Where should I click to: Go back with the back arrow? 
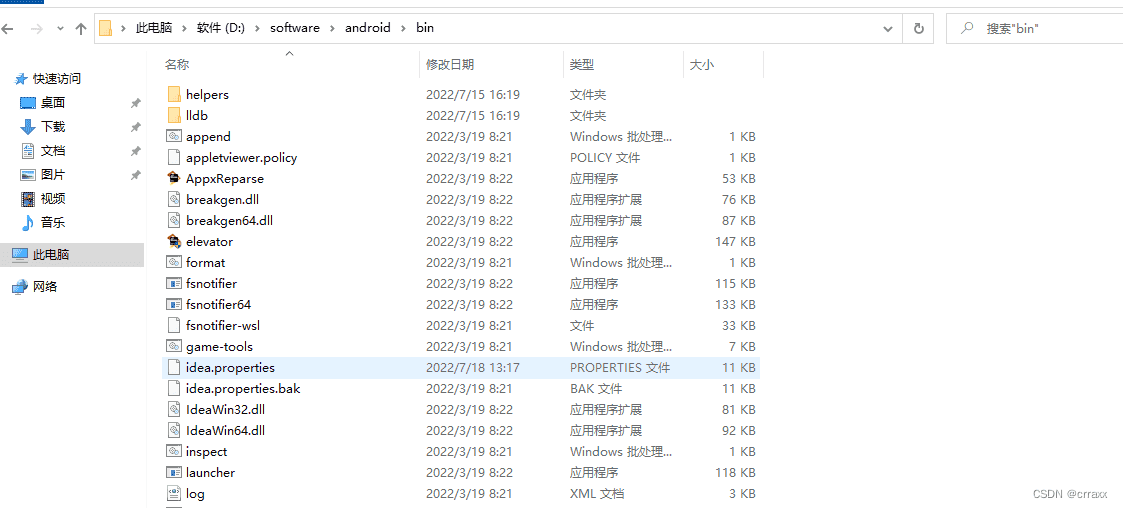coord(8,29)
